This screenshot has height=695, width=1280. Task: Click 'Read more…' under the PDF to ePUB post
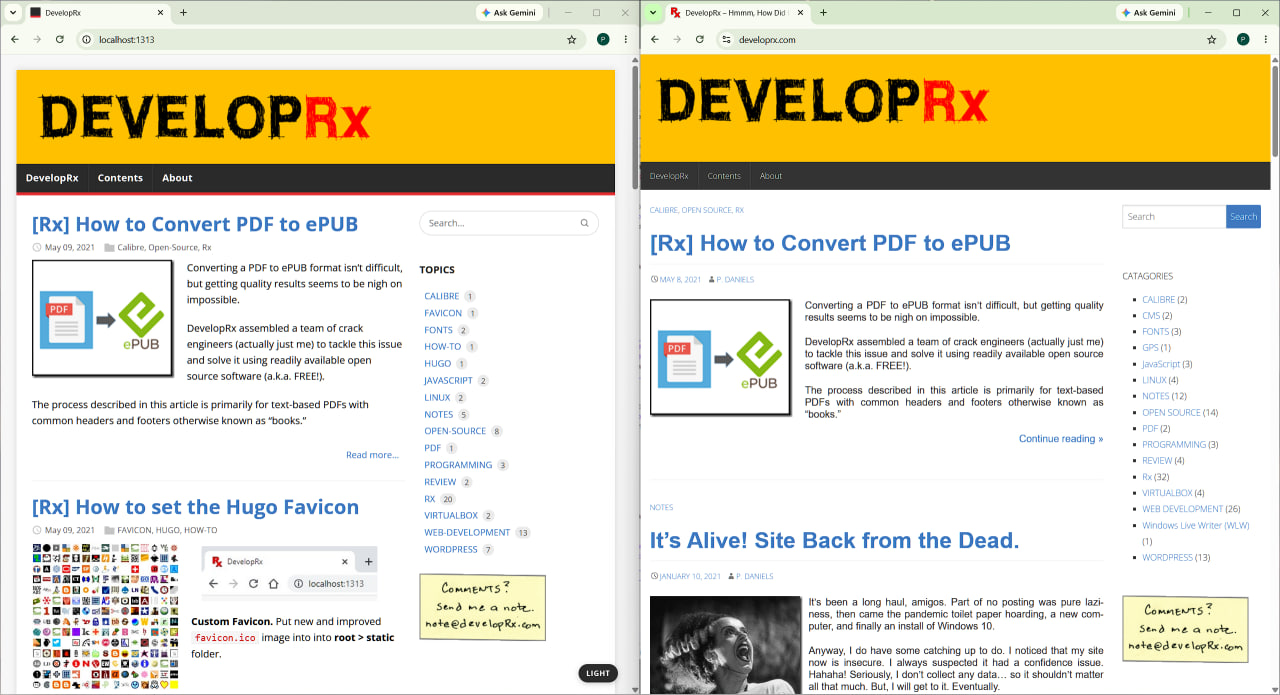point(372,455)
